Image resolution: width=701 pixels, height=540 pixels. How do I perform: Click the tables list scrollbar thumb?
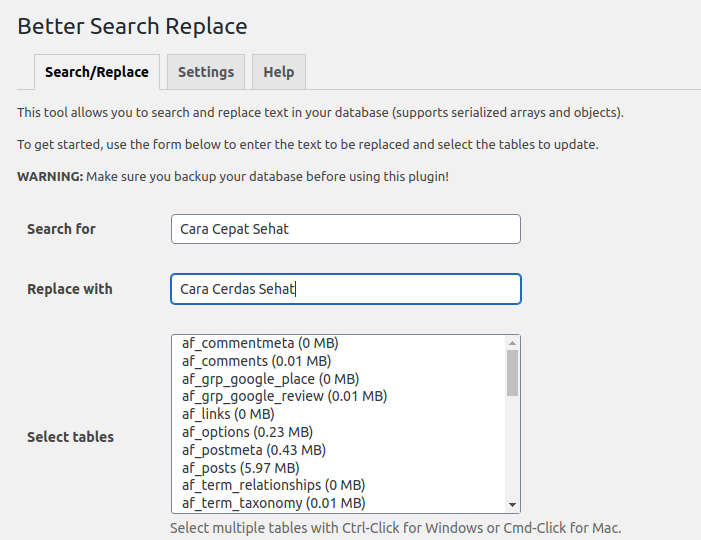click(512, 372)
